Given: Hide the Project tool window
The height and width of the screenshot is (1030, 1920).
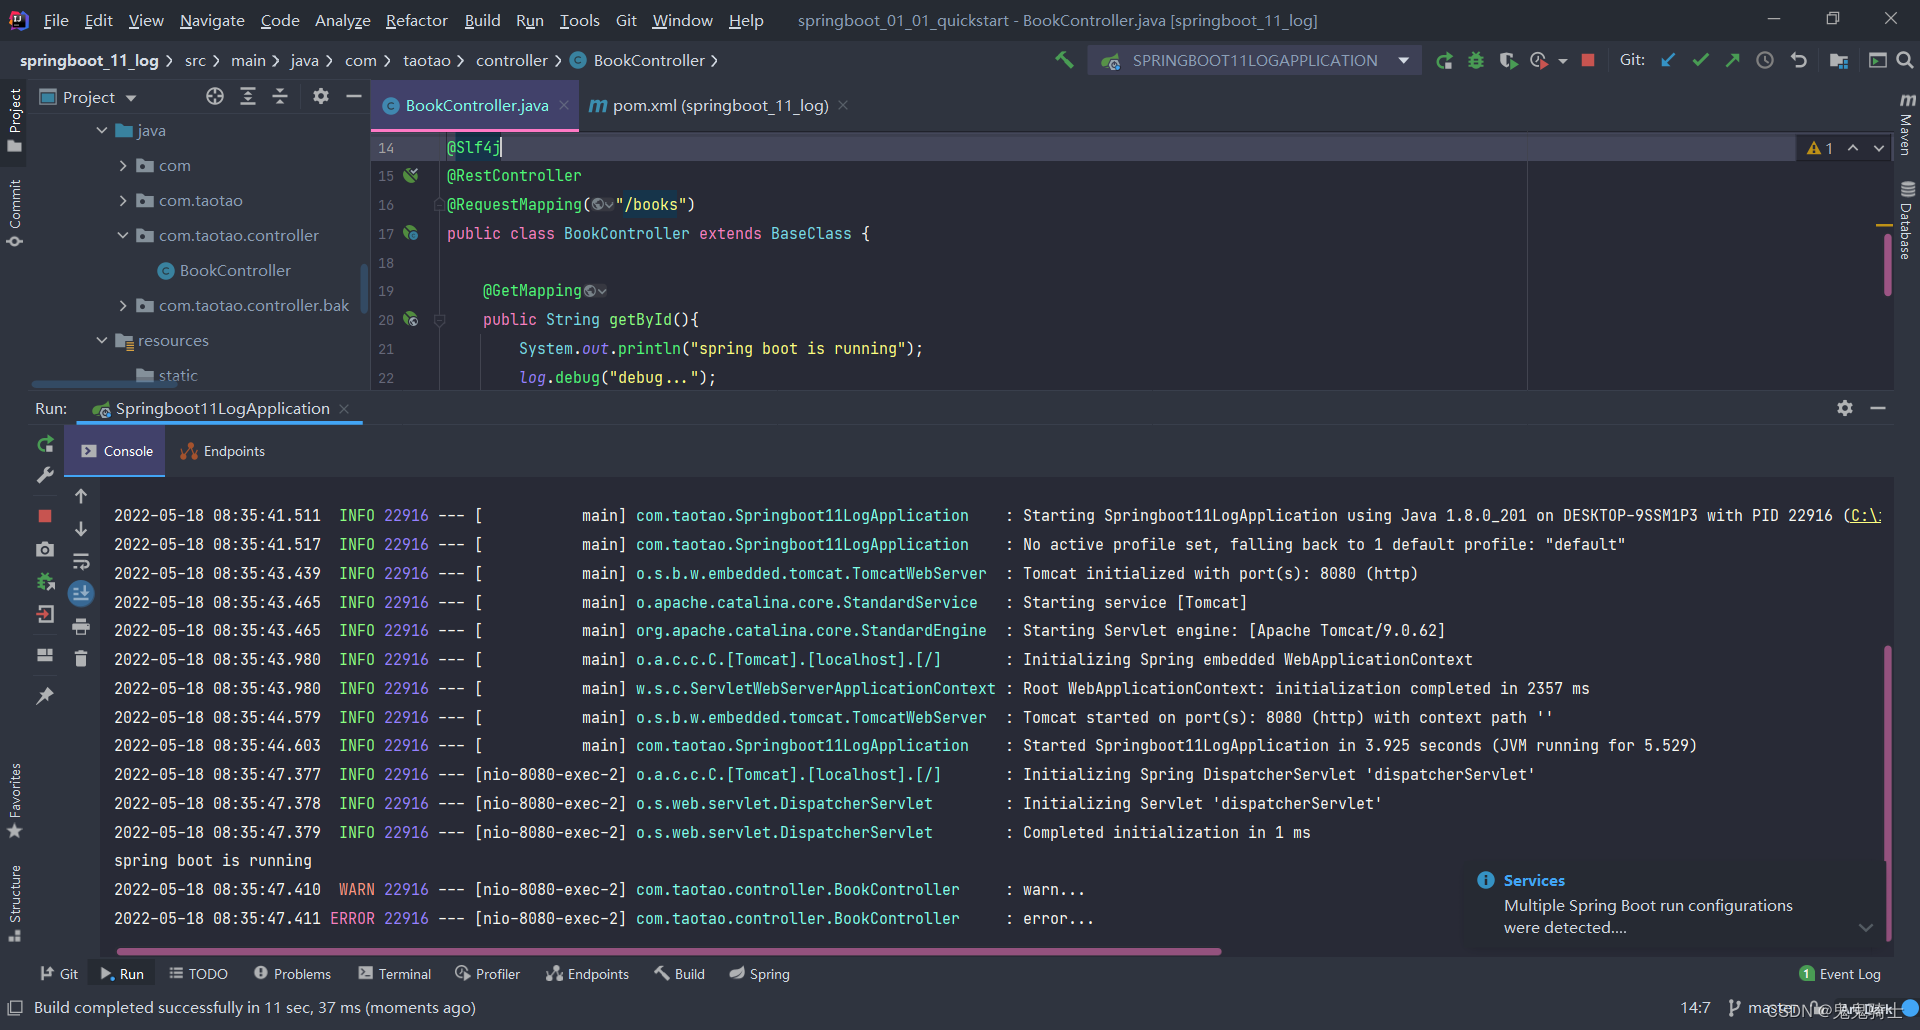Looking at the screenshot, I should coord(353,96).
